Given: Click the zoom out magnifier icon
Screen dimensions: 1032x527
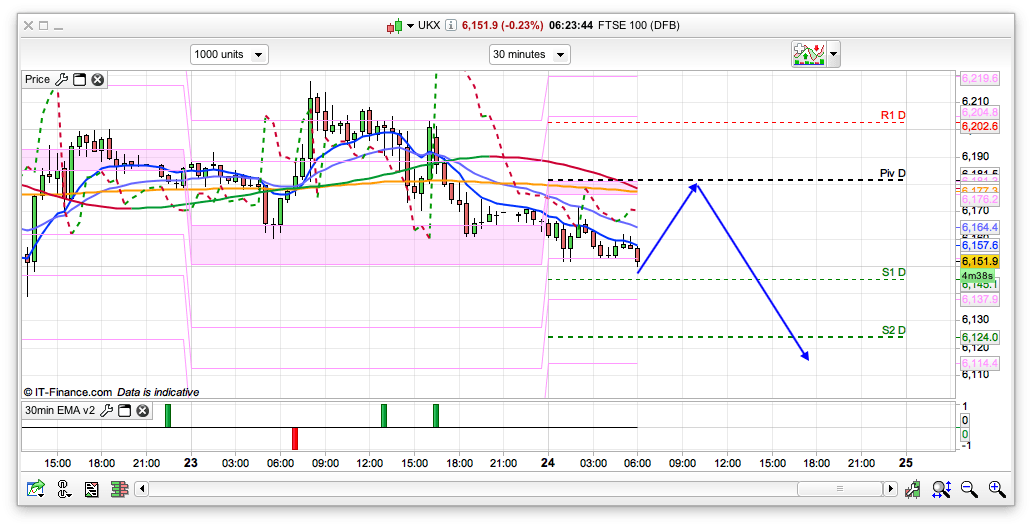Looking at the screenshot, I should [x=969, y=489].
